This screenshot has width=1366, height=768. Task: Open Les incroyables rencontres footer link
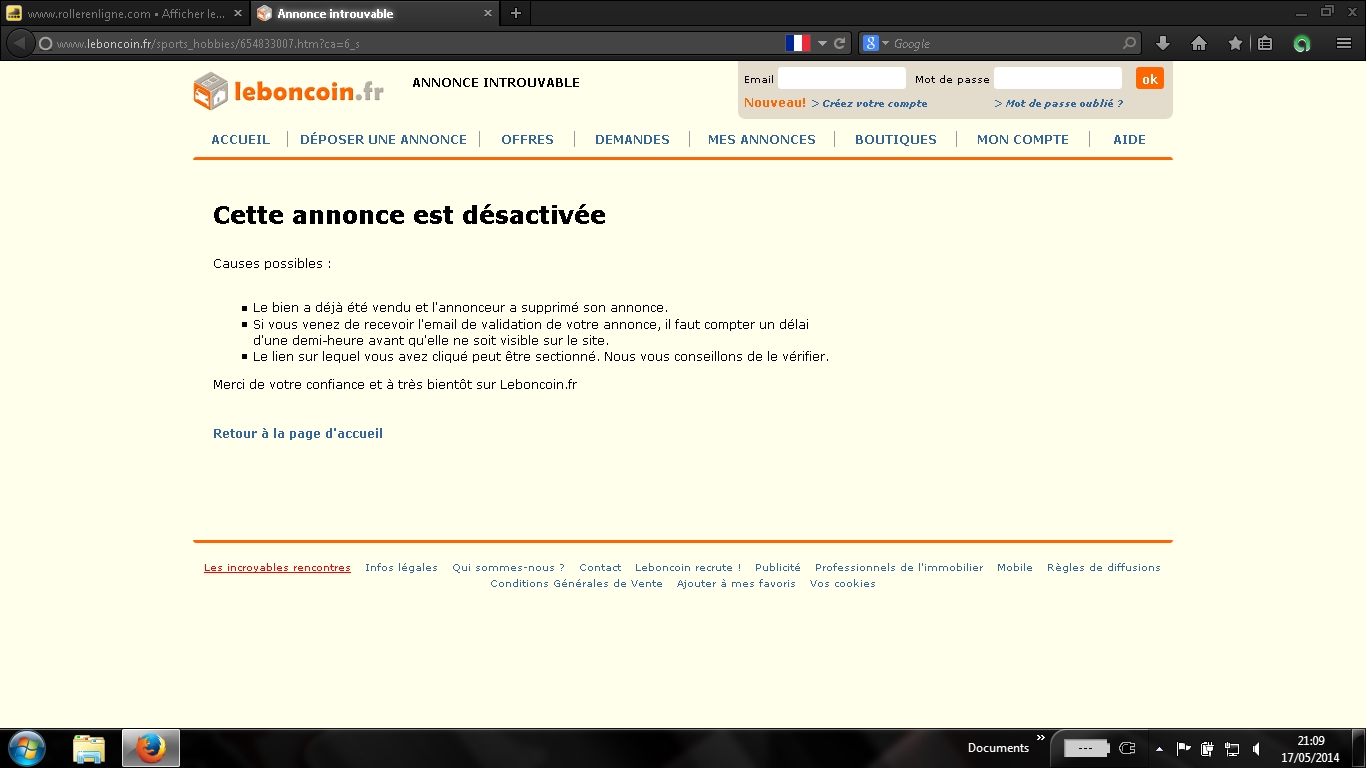tap(277, 568)
